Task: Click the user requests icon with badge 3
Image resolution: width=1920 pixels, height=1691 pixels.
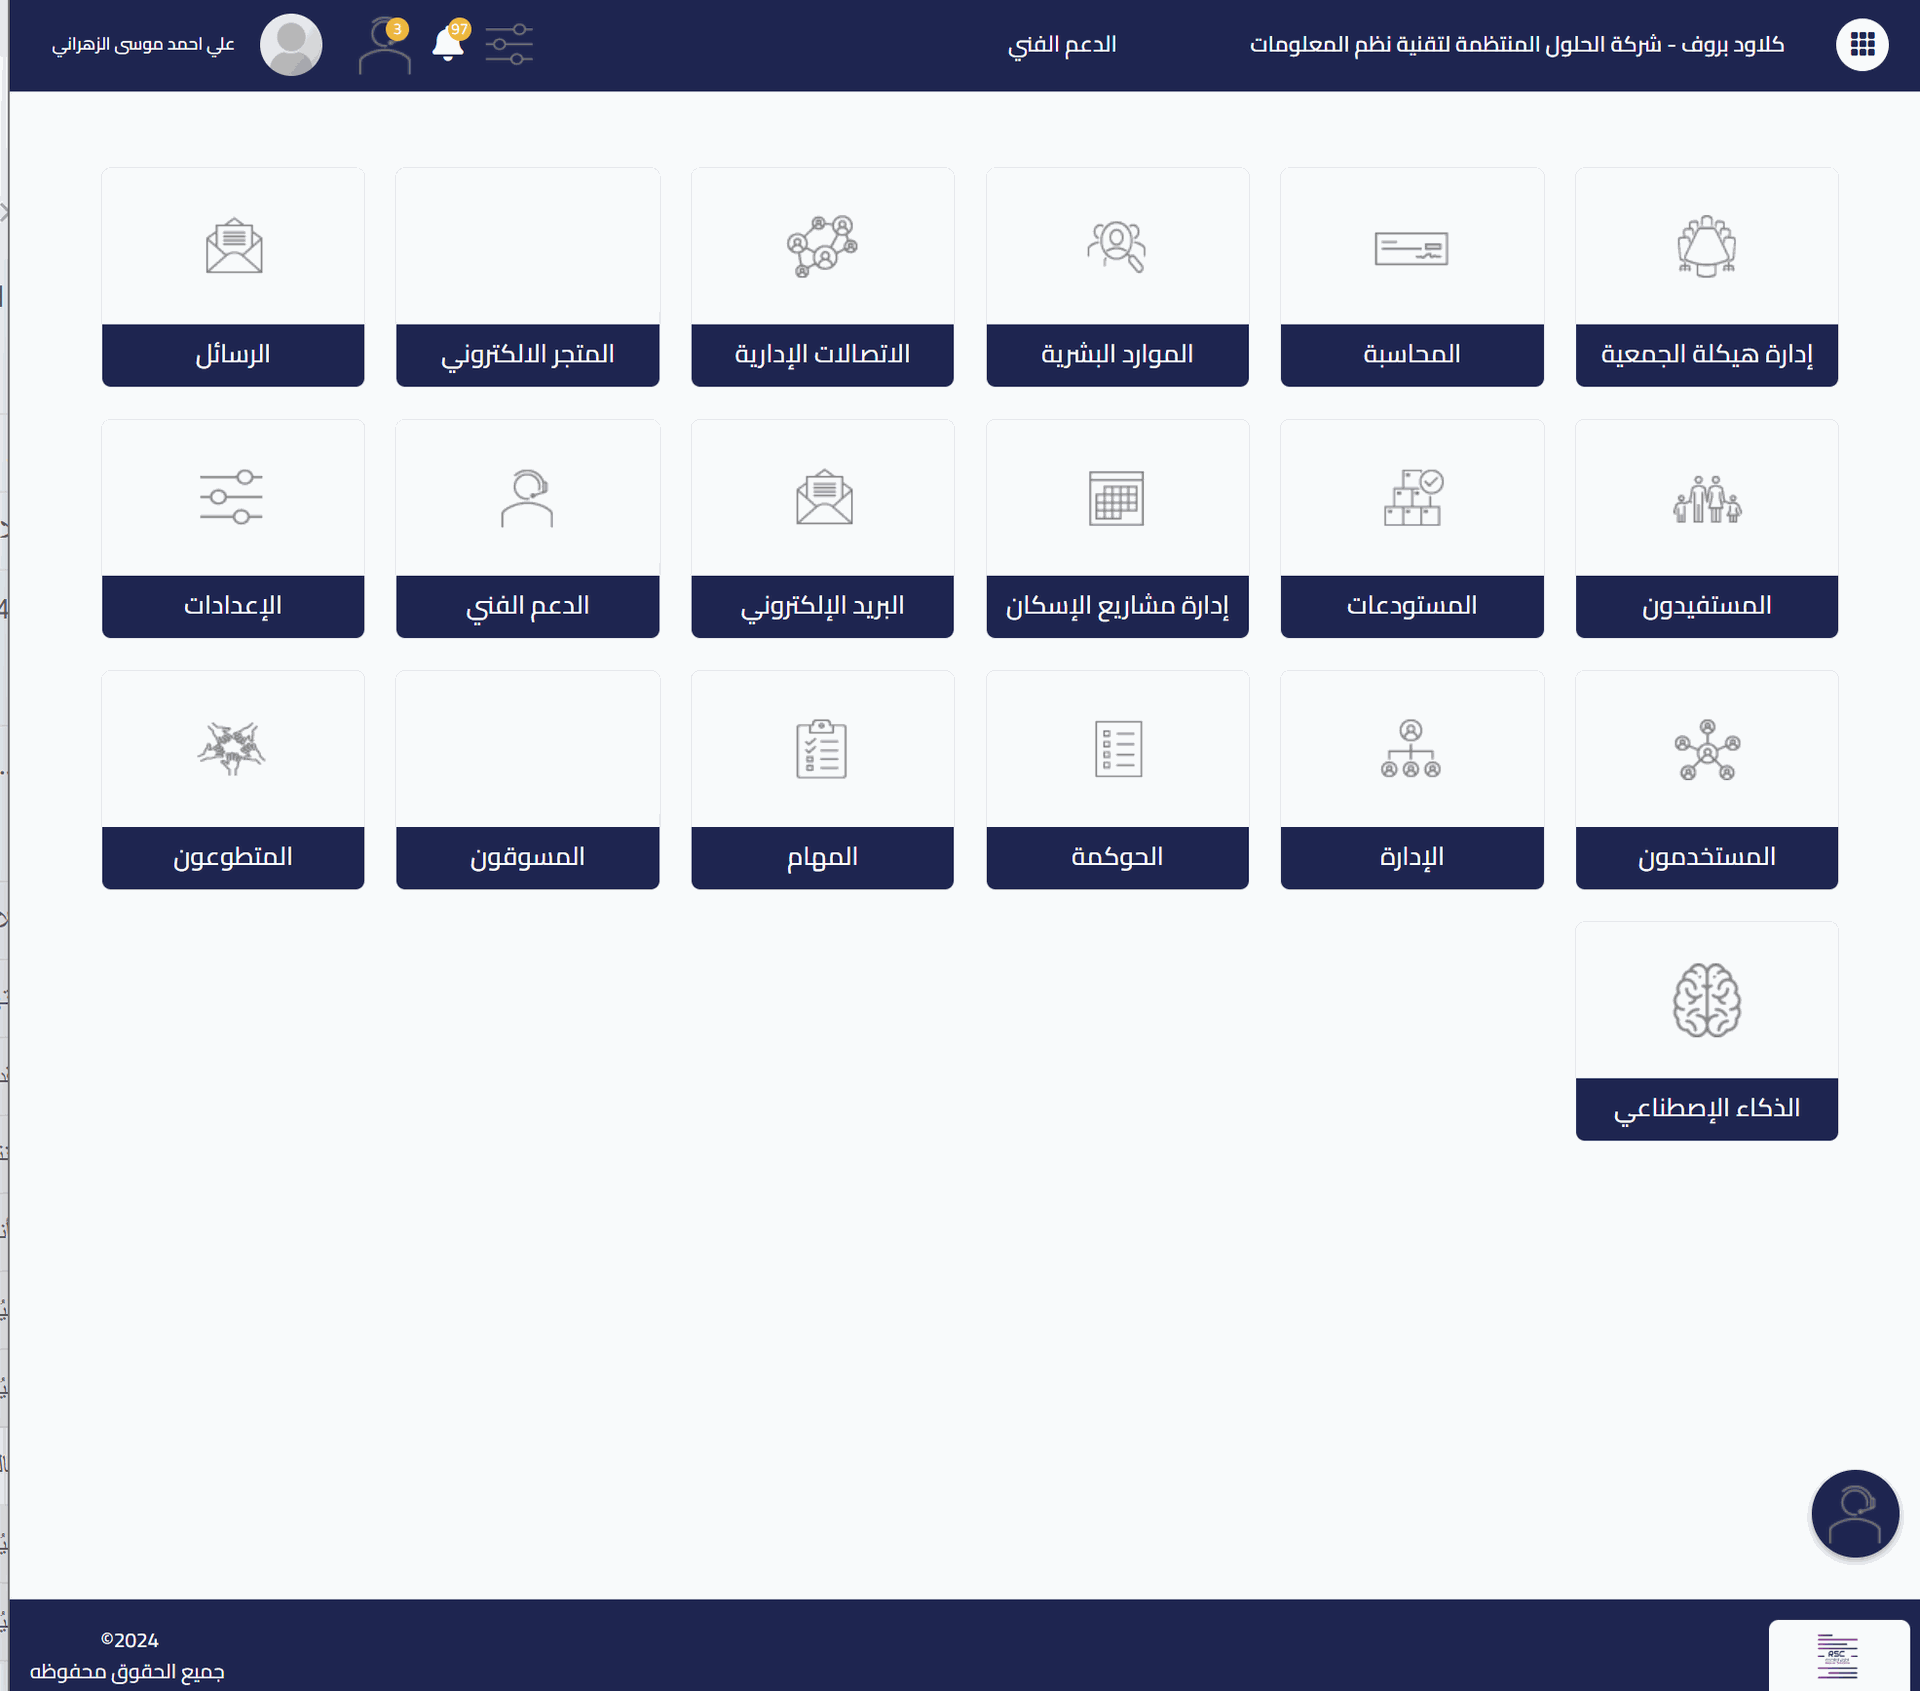Action: pyautogui.click(x=384, y=47)
